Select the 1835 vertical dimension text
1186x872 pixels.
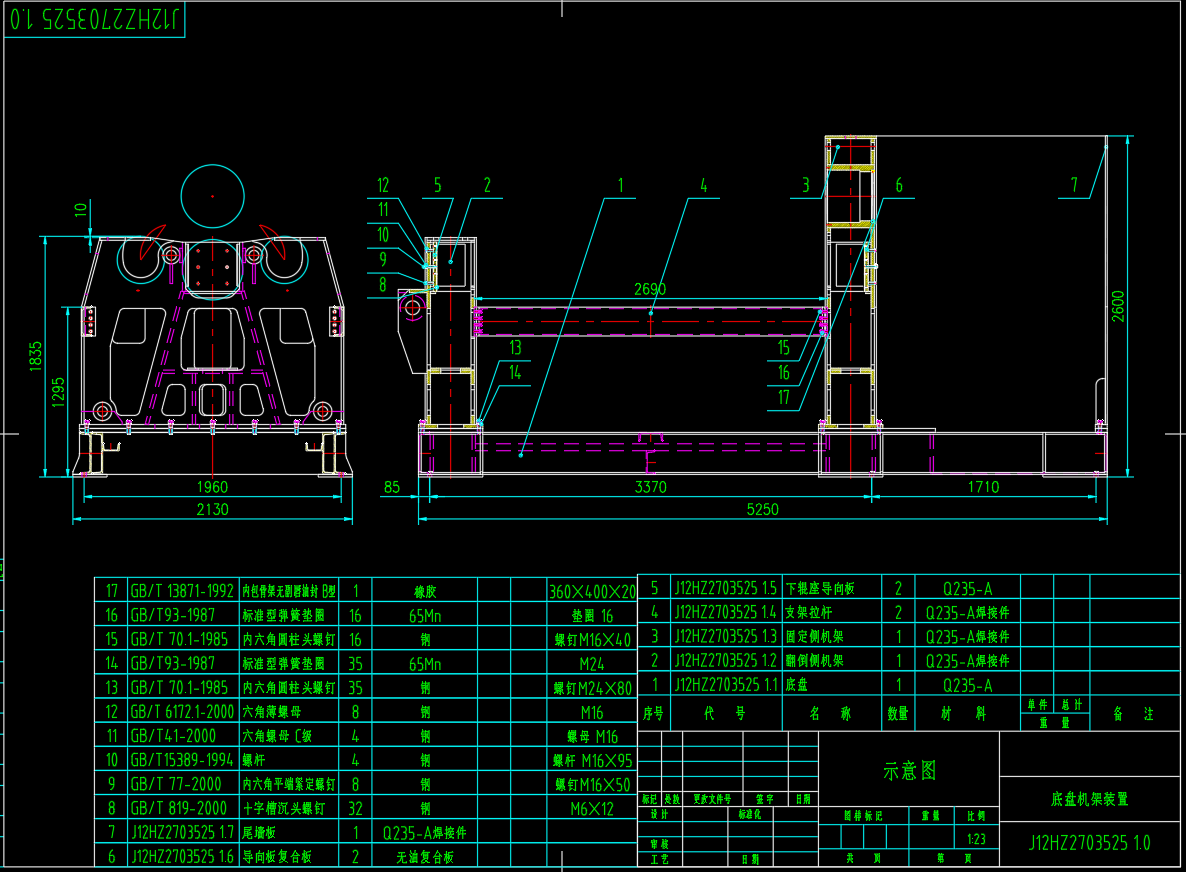click(36, 357)
